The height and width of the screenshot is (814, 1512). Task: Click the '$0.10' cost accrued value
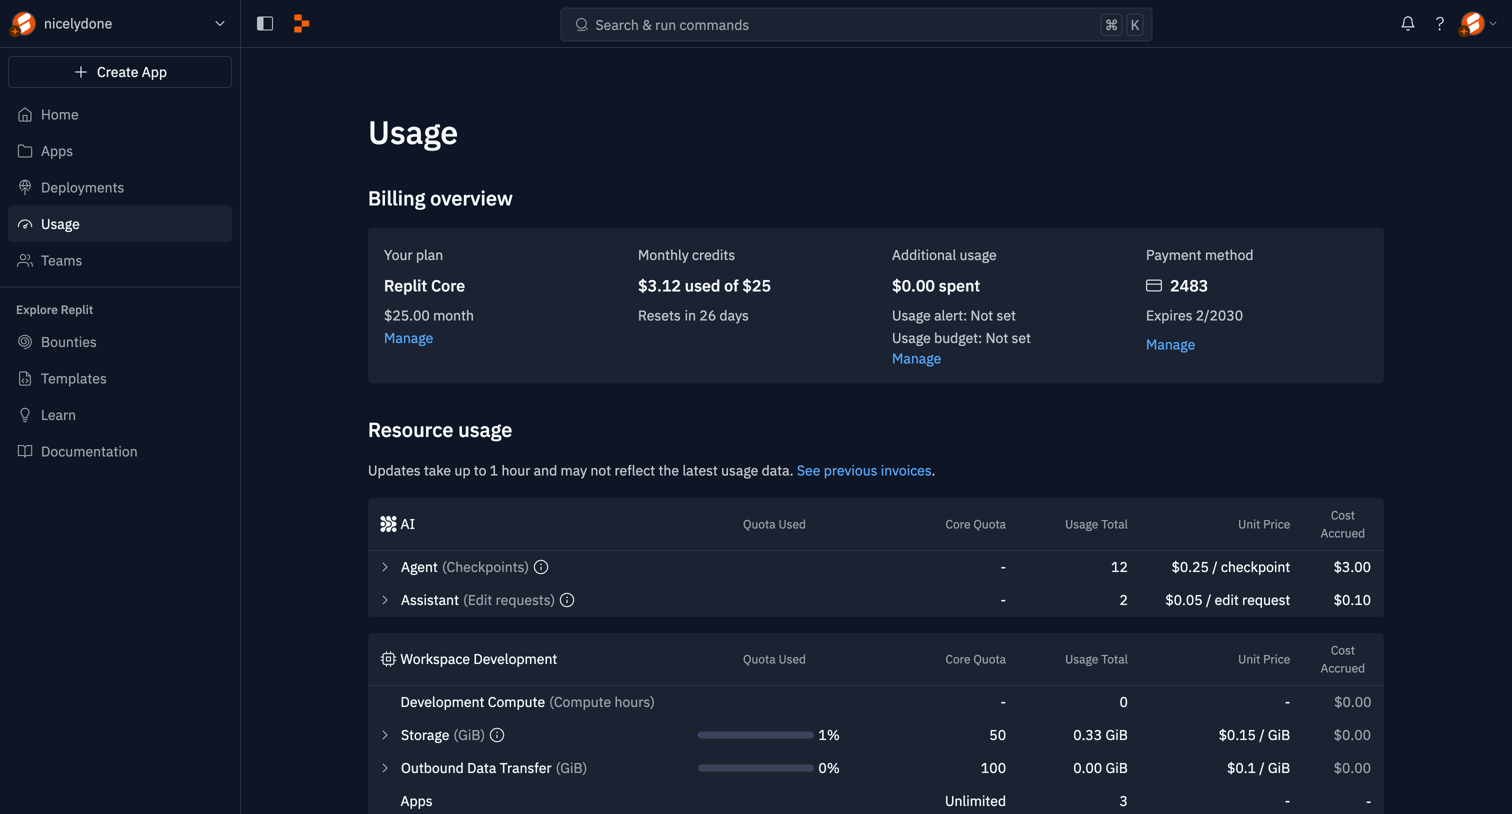click(1352, 600)
